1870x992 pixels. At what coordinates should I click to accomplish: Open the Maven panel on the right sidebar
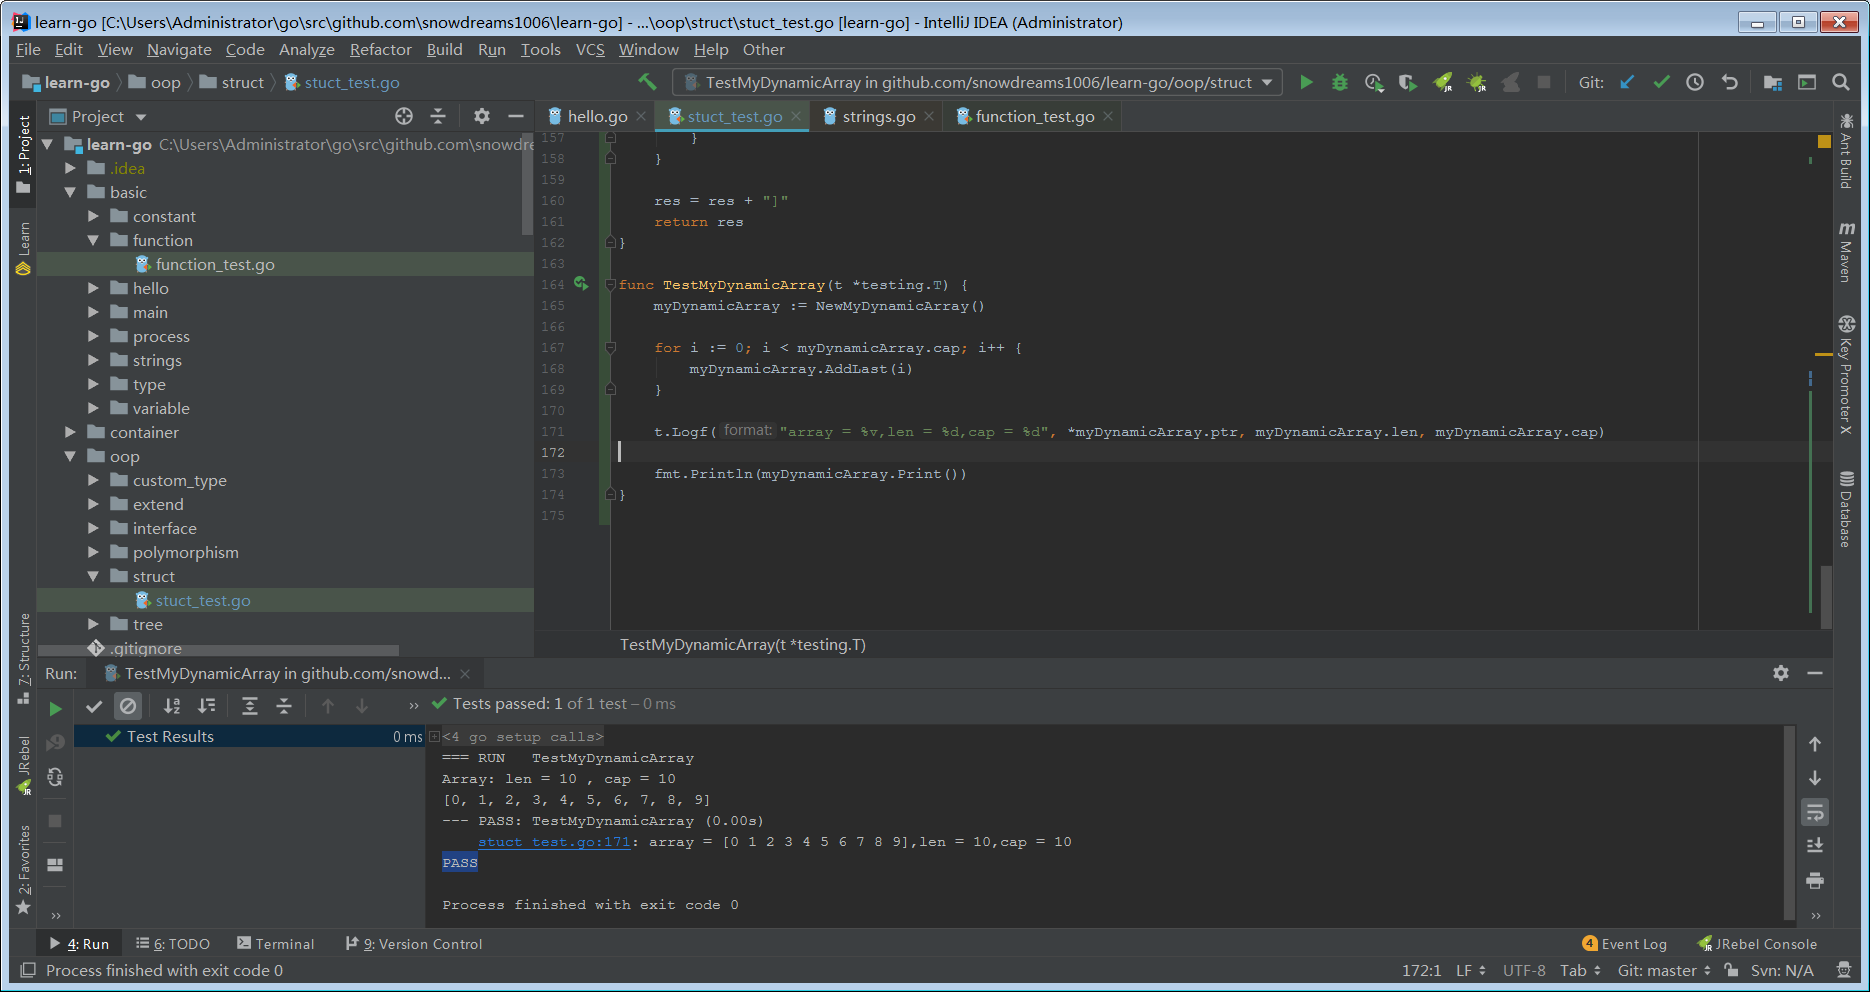coord(1847,248)
